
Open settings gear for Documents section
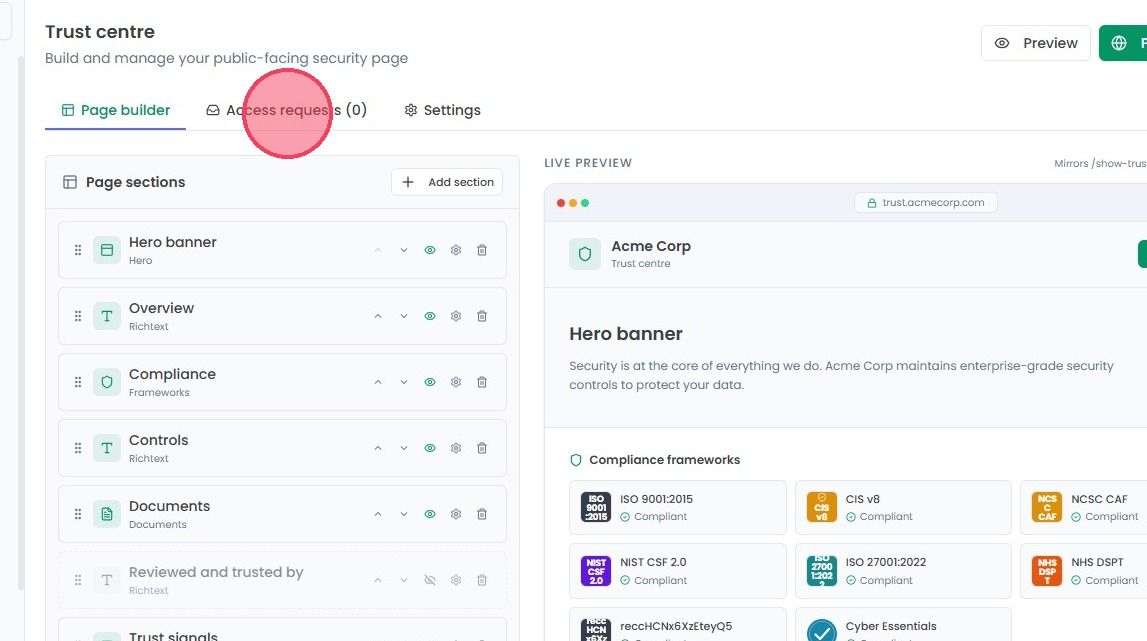456,514
